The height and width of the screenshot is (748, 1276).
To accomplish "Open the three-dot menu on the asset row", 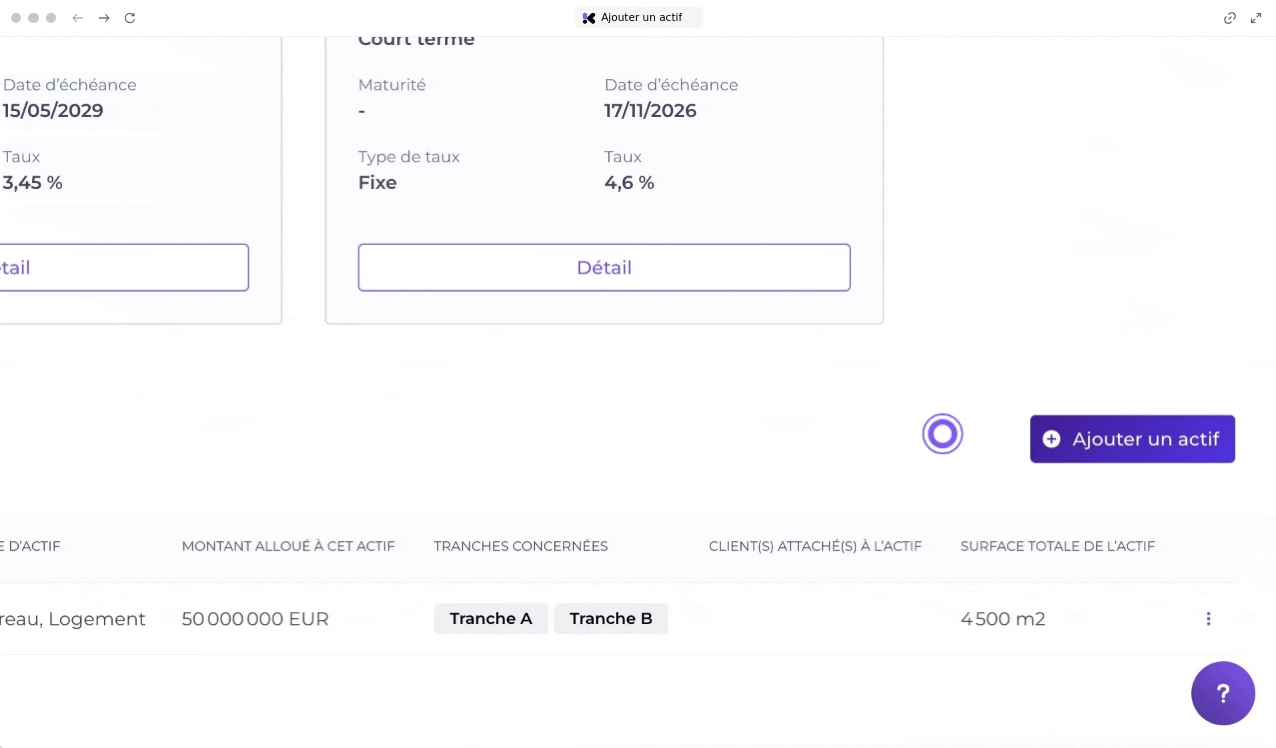I will pyautogui.click(x=1208, y=619).
